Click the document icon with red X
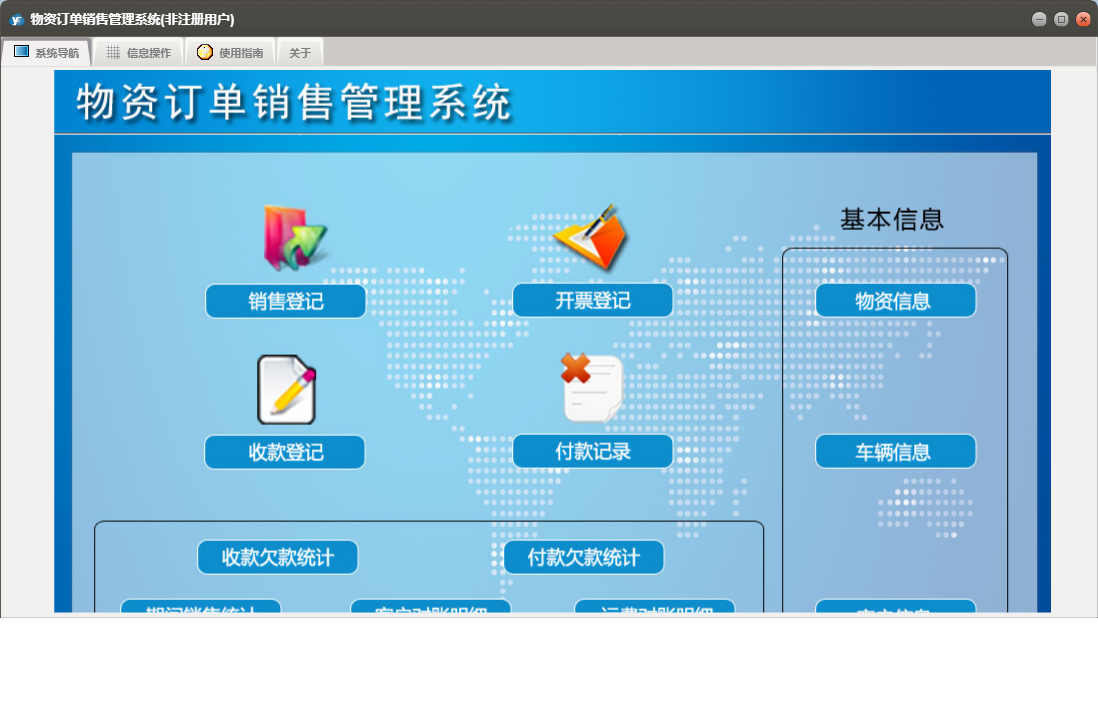Viewport: 1098px width, 719px height. [x=592, y=388]
